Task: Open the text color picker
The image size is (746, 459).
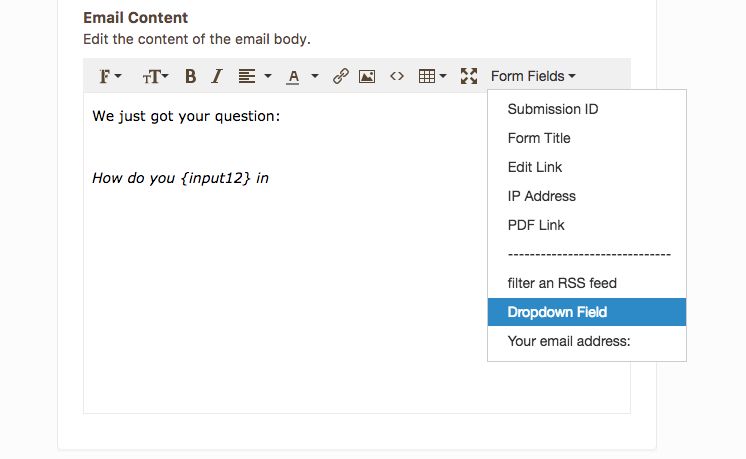Action: (x=302, y=76)
